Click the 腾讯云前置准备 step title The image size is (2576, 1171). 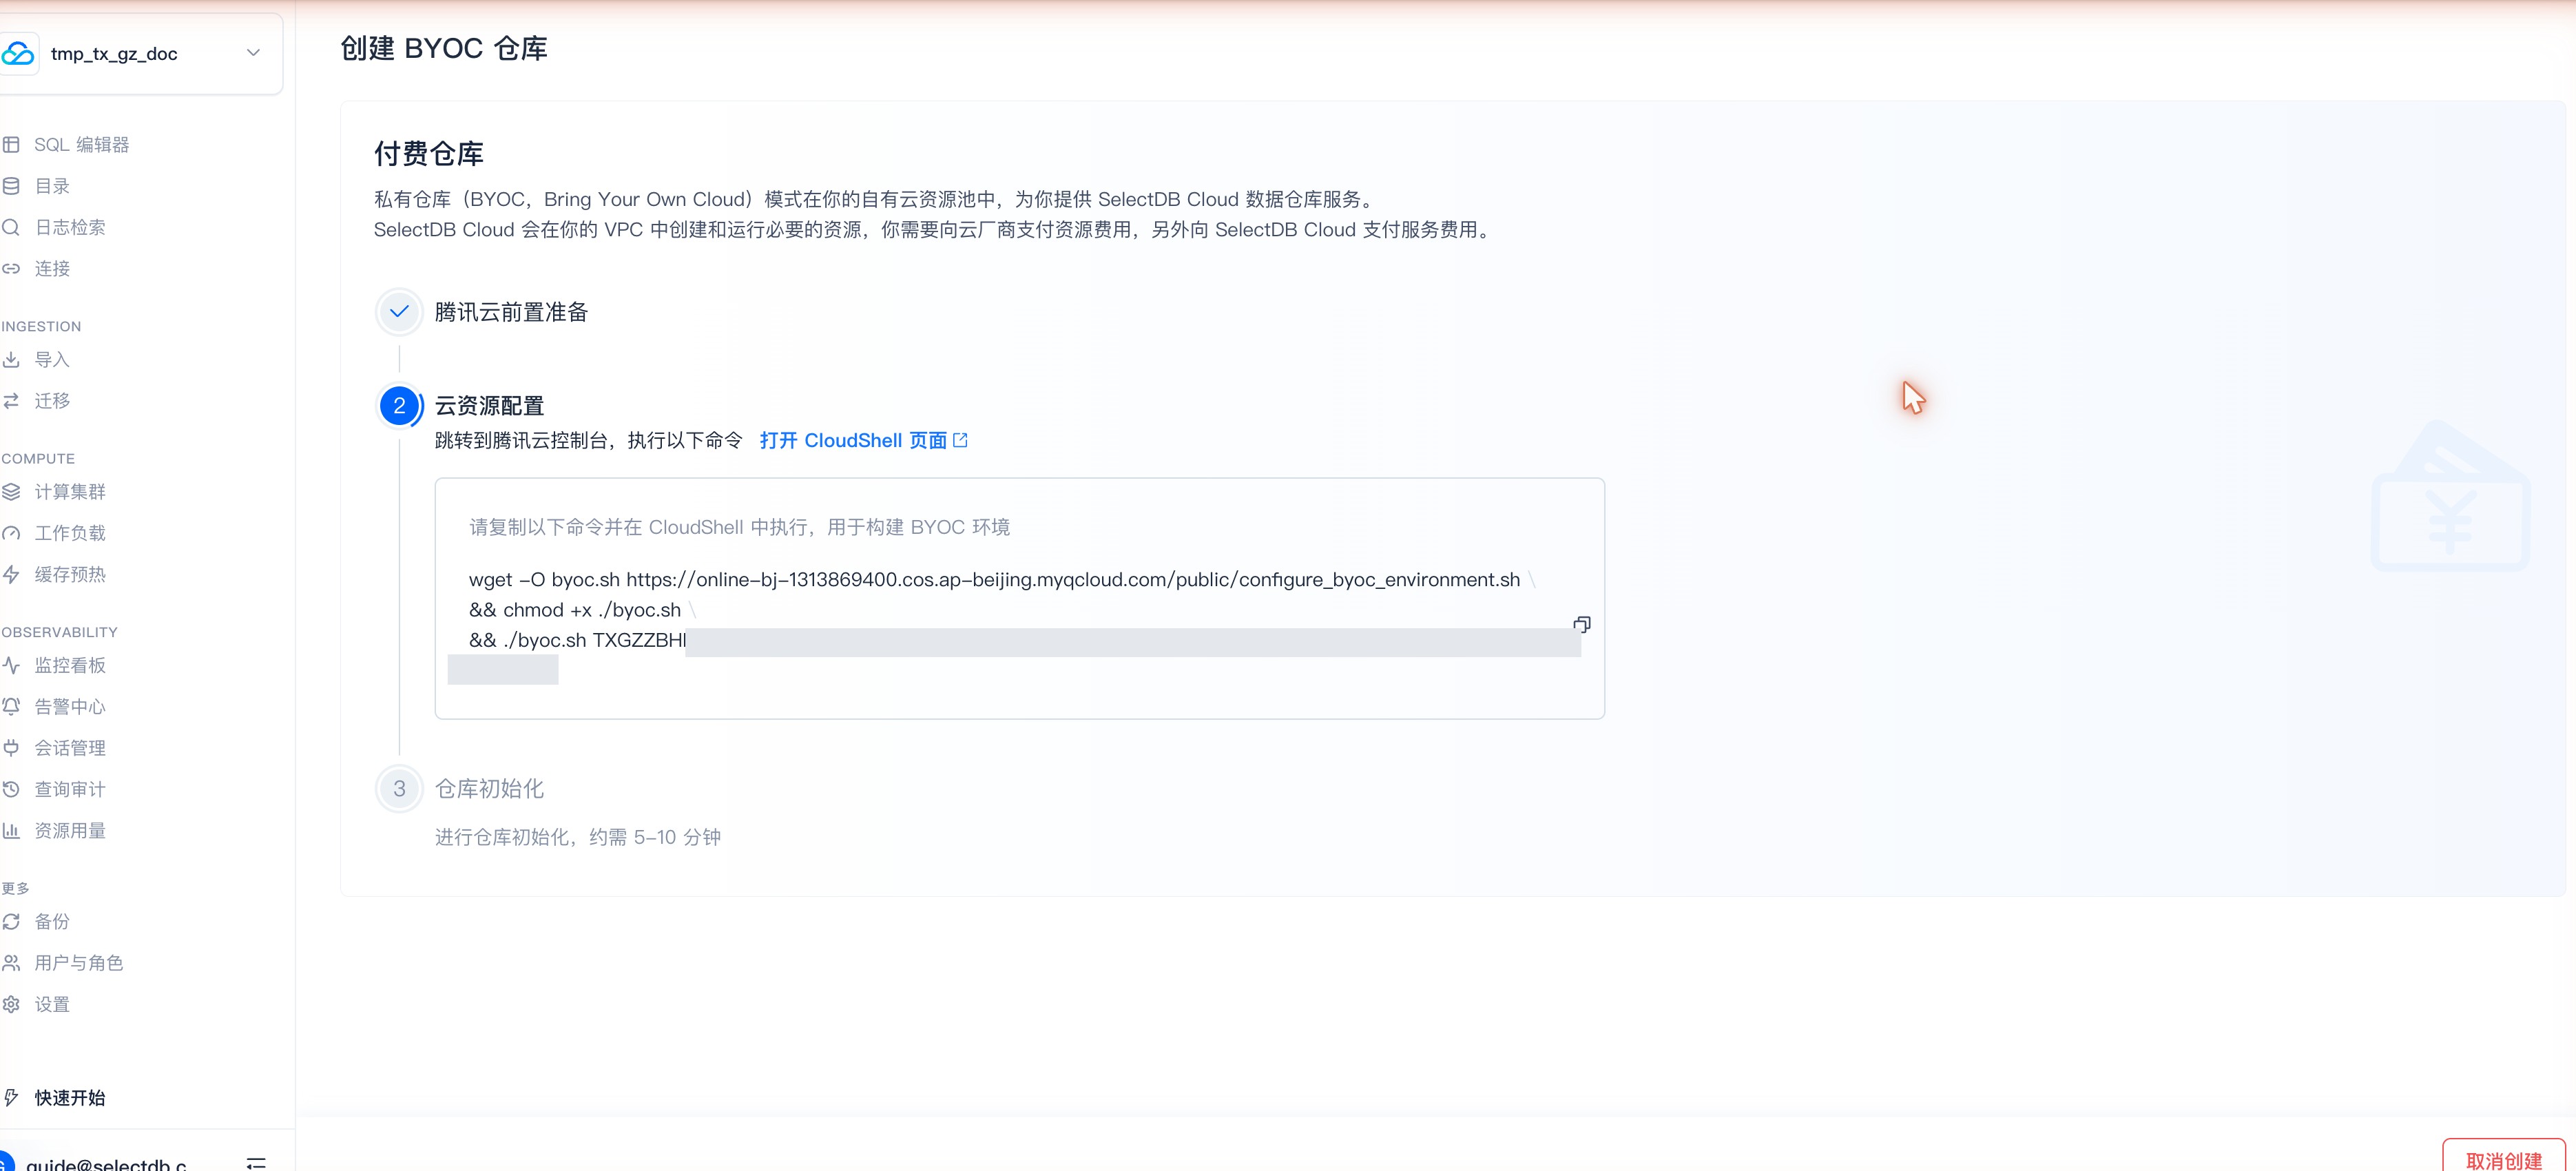[x=511, y=312]
